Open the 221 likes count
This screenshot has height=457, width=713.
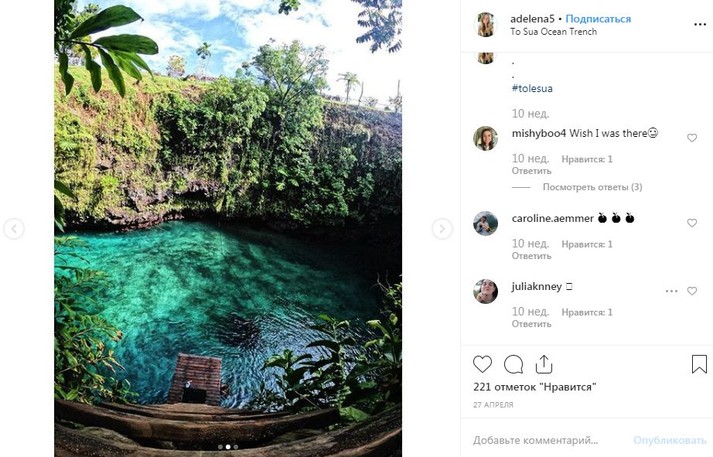(x=534, y=386)
